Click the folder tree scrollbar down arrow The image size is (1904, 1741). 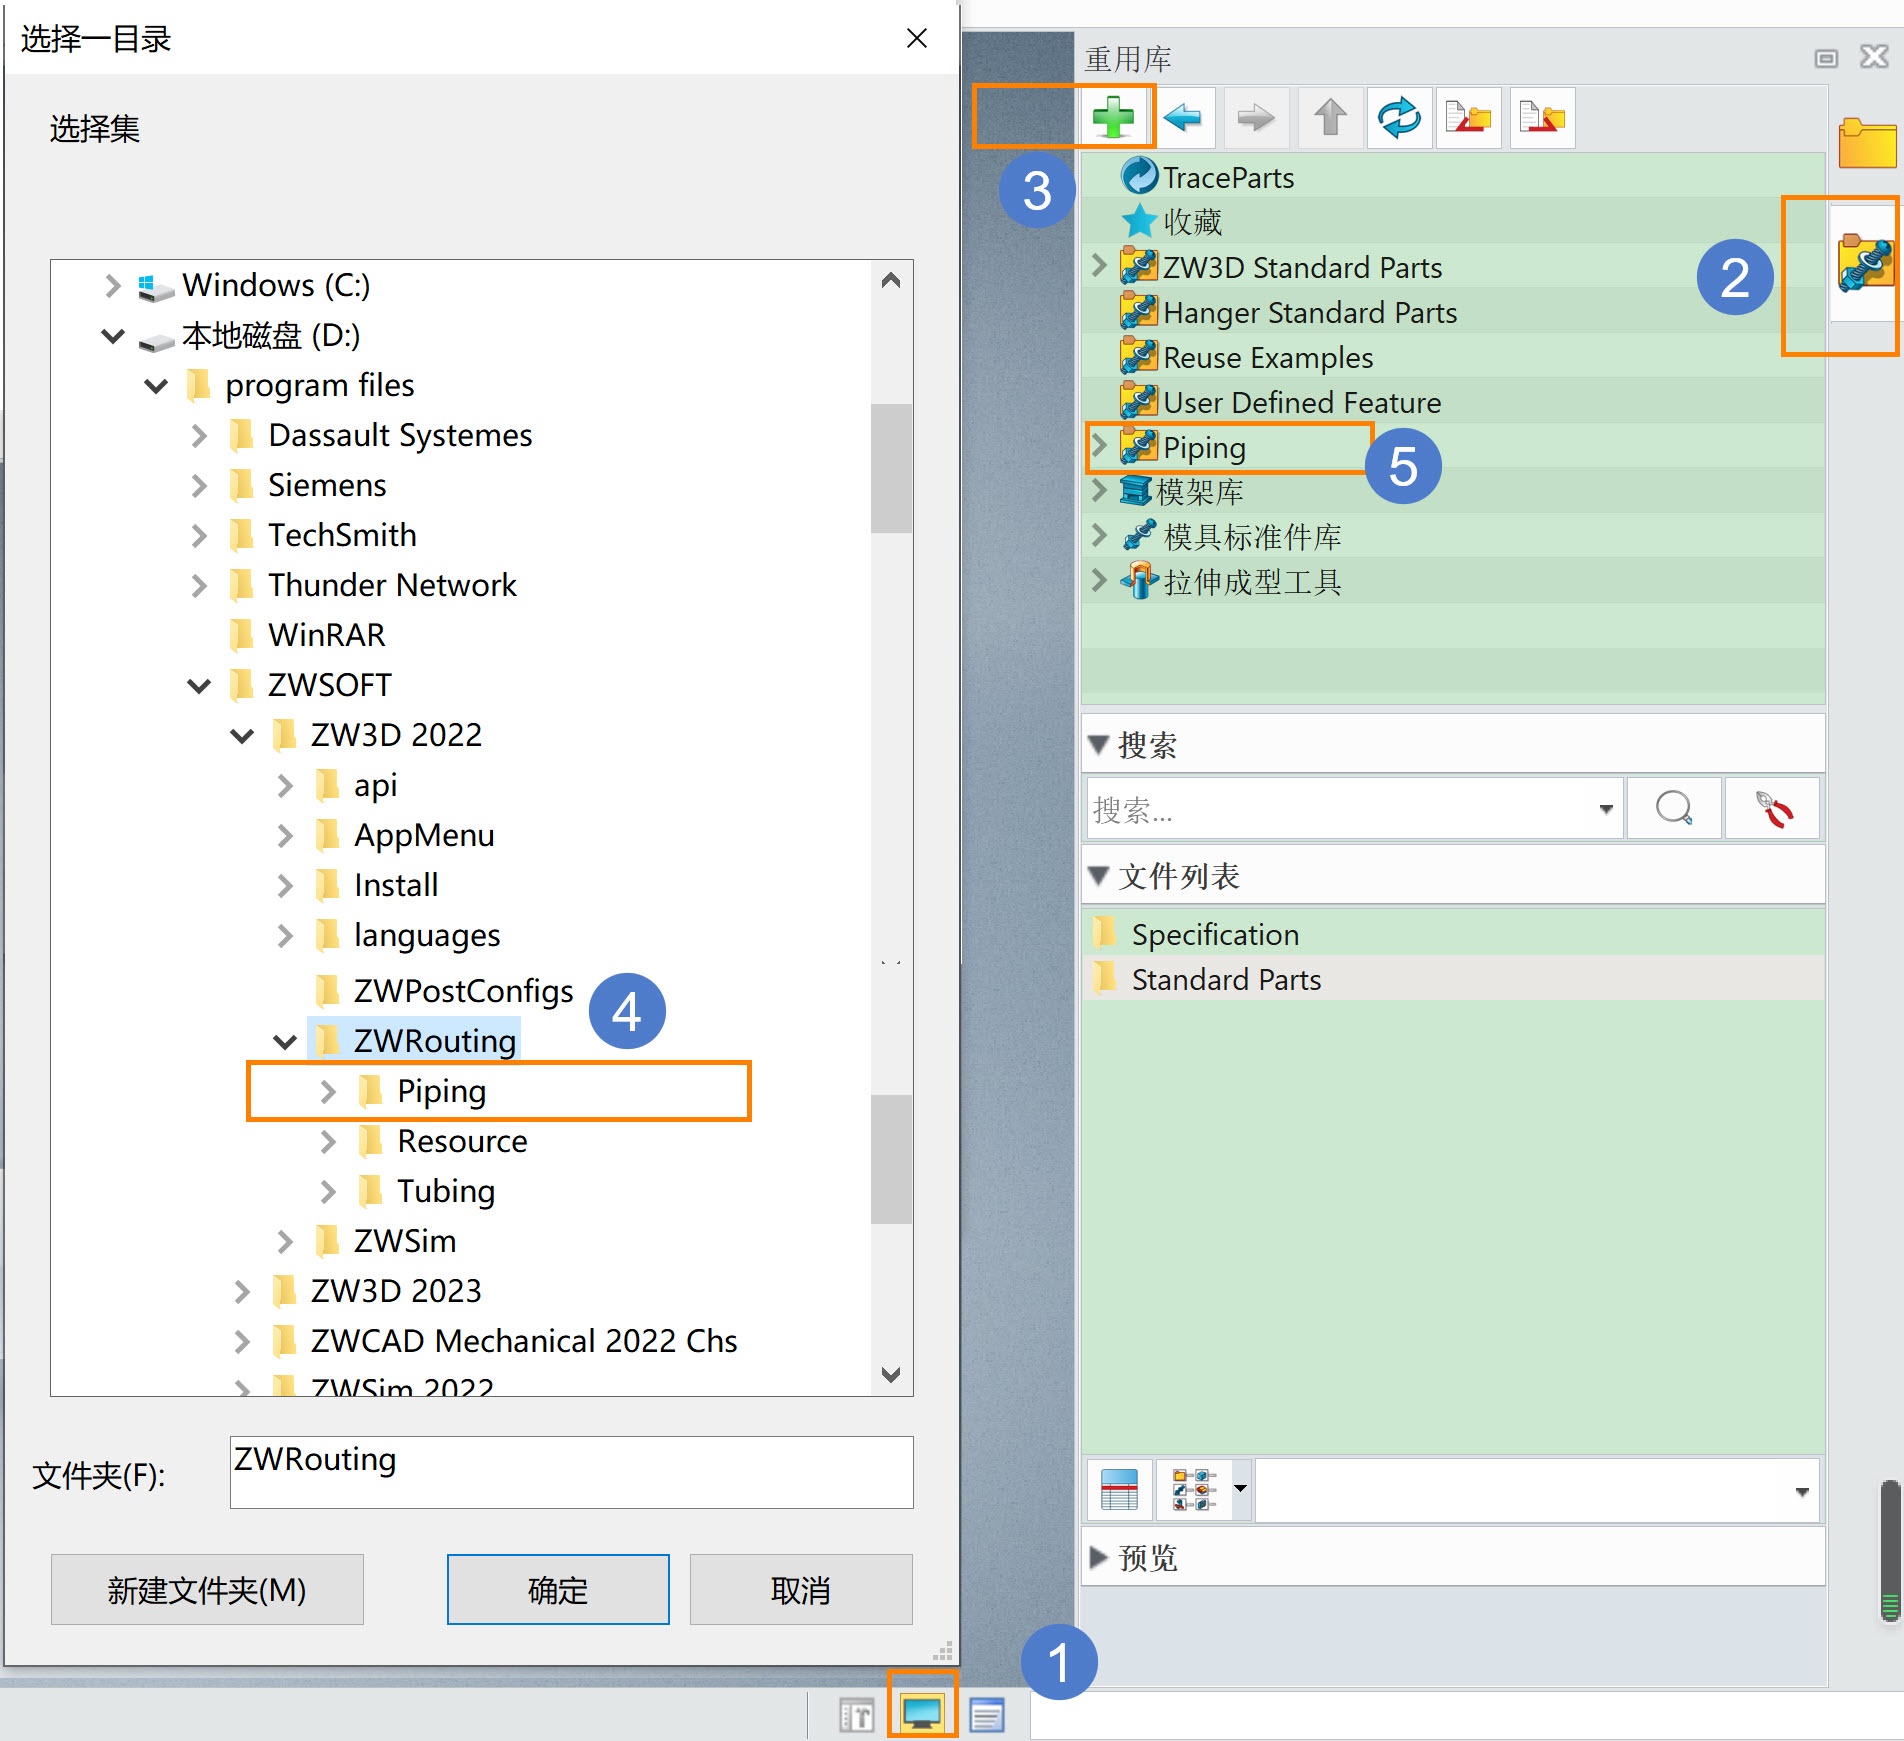coord(891,1375)
